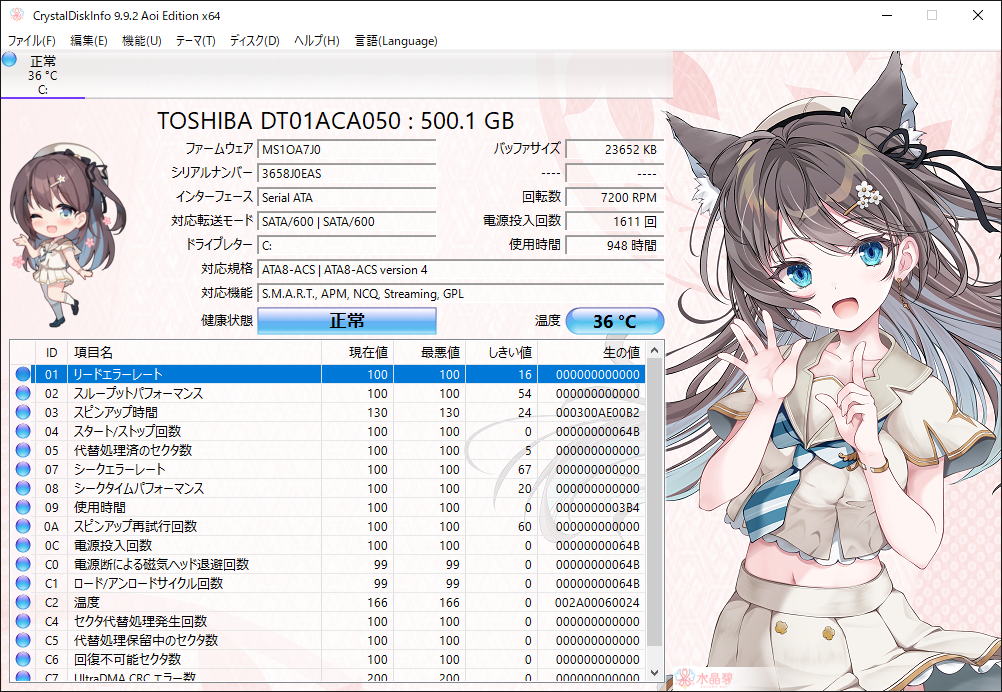Click the serial number field 3658J0EAS

(x=346, y=173)
